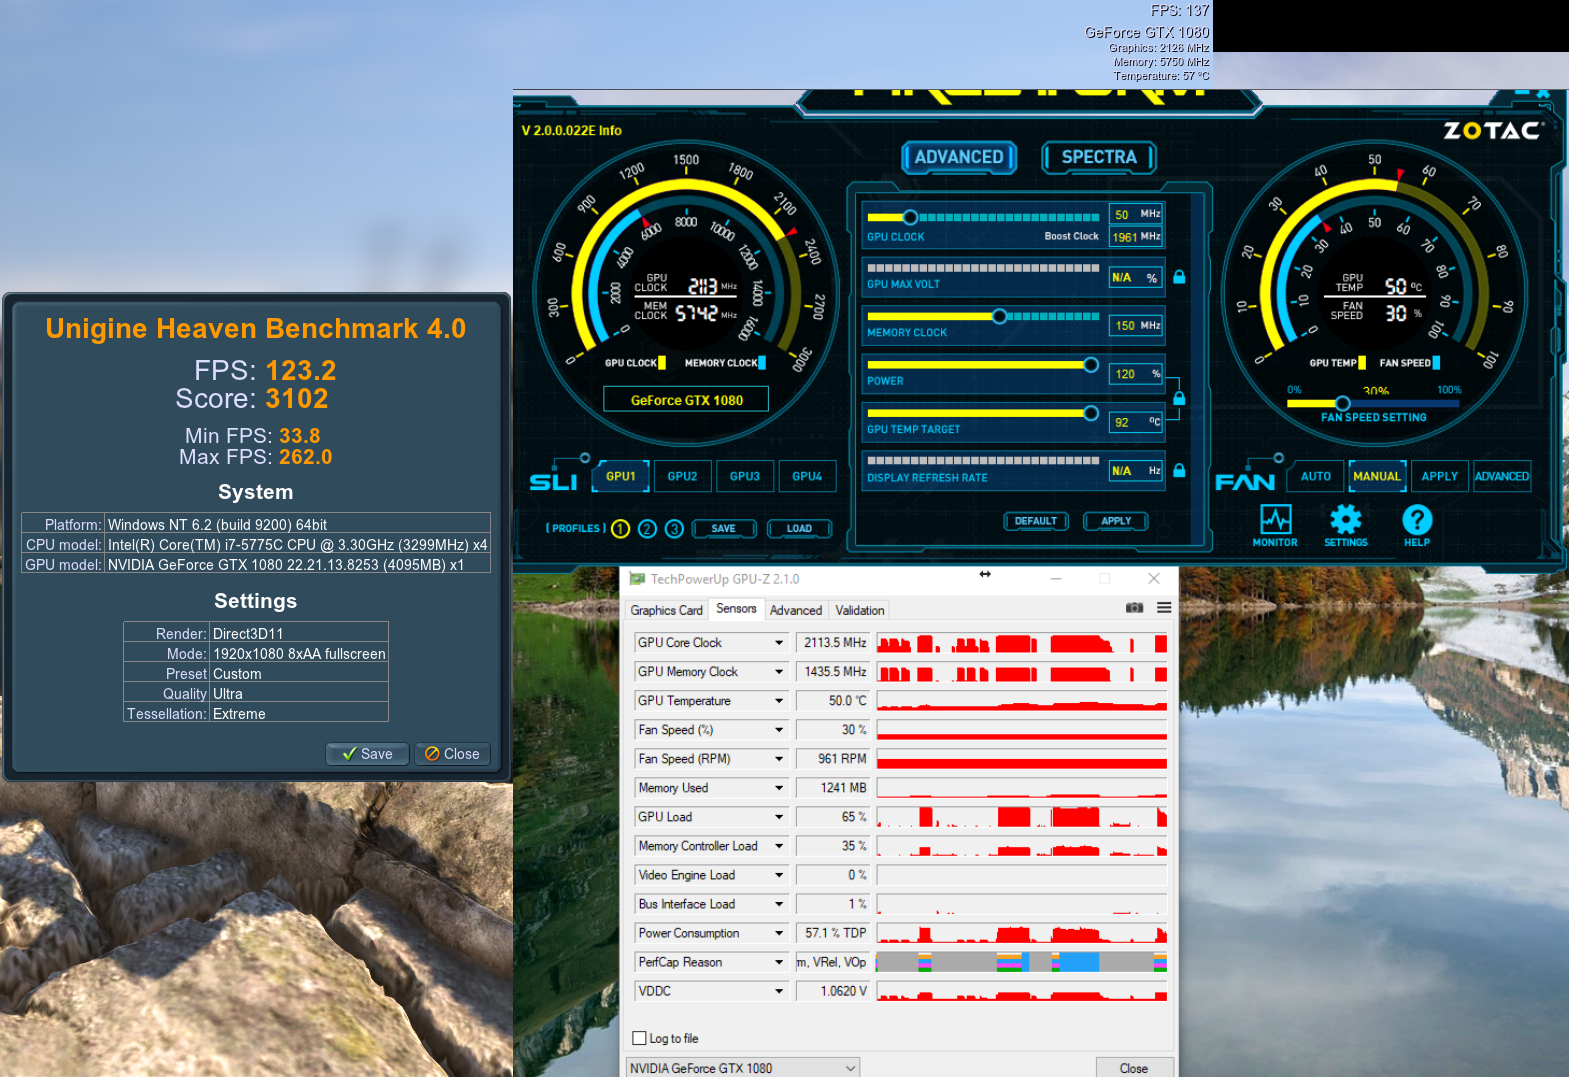
Task: Click the GPU TEMP TARGET slider handle
Action: 1091,413
